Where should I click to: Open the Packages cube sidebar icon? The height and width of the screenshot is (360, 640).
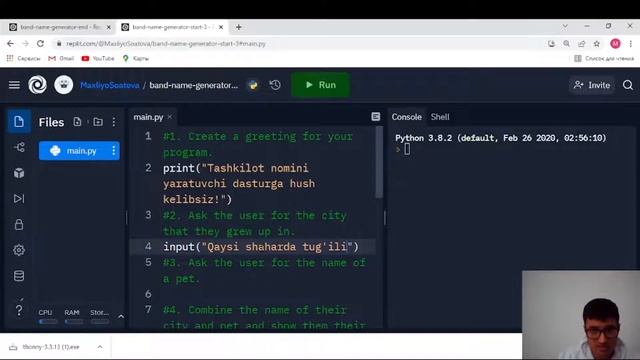[x=19, y=173]
